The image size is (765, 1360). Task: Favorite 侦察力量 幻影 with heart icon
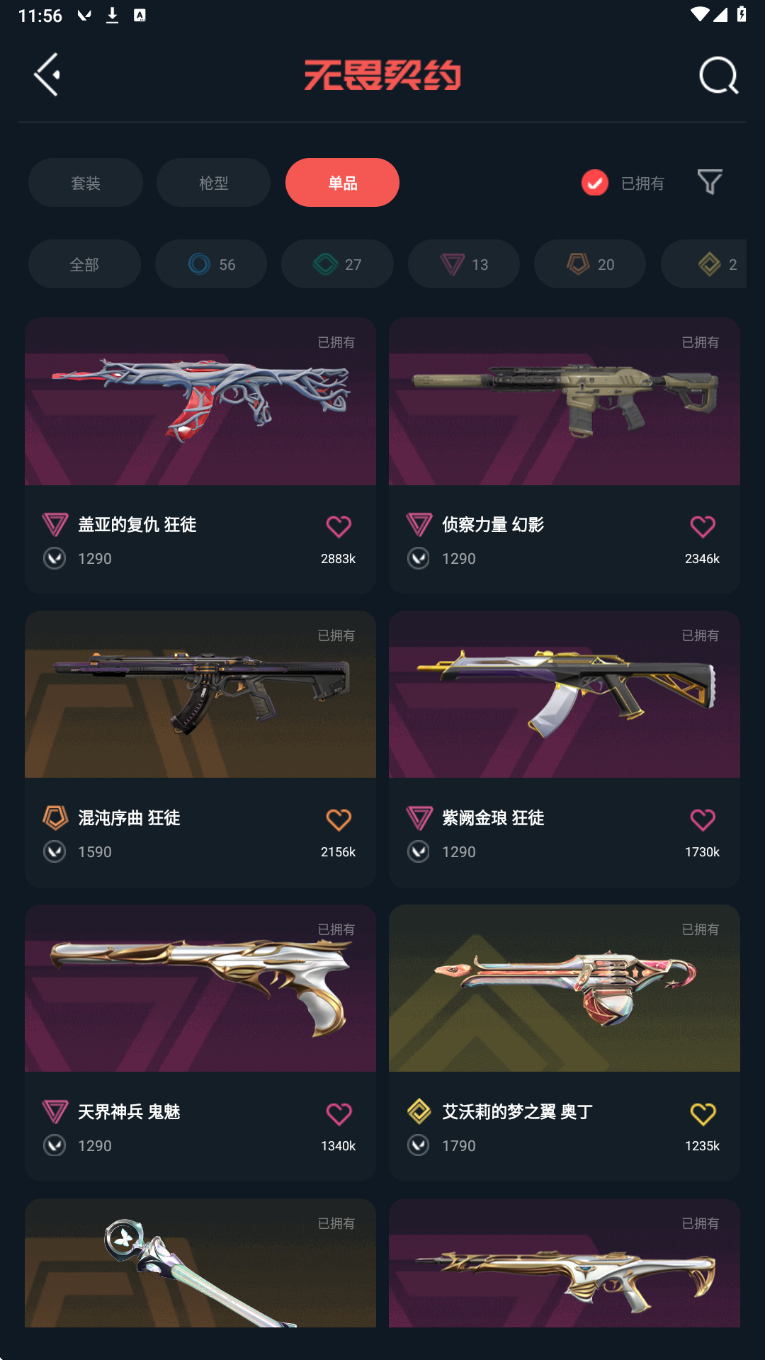click(x=703, y=526)
